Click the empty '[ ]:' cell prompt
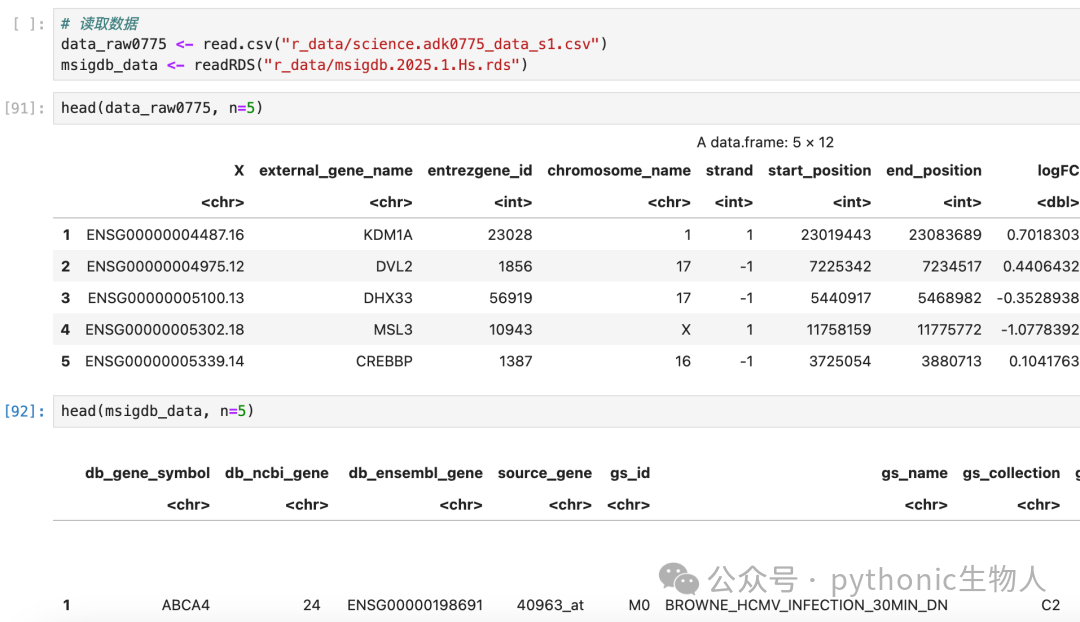The height and width of the screenshot is (622, 1080). pyautogui.click(x=29, y=24)
